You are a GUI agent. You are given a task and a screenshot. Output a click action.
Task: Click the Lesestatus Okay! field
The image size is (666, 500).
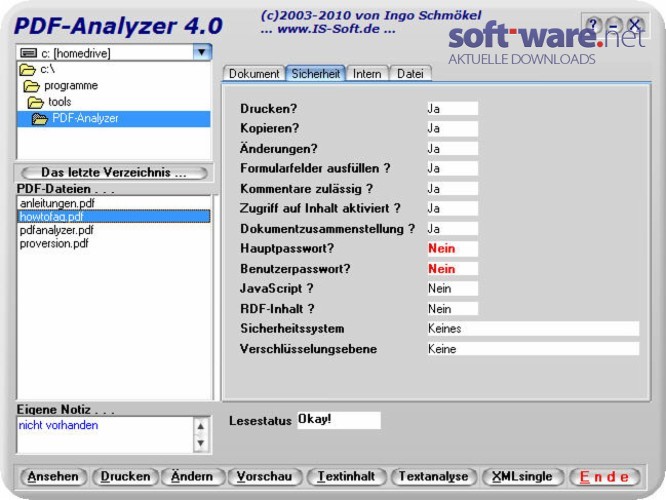pos(339,420)
